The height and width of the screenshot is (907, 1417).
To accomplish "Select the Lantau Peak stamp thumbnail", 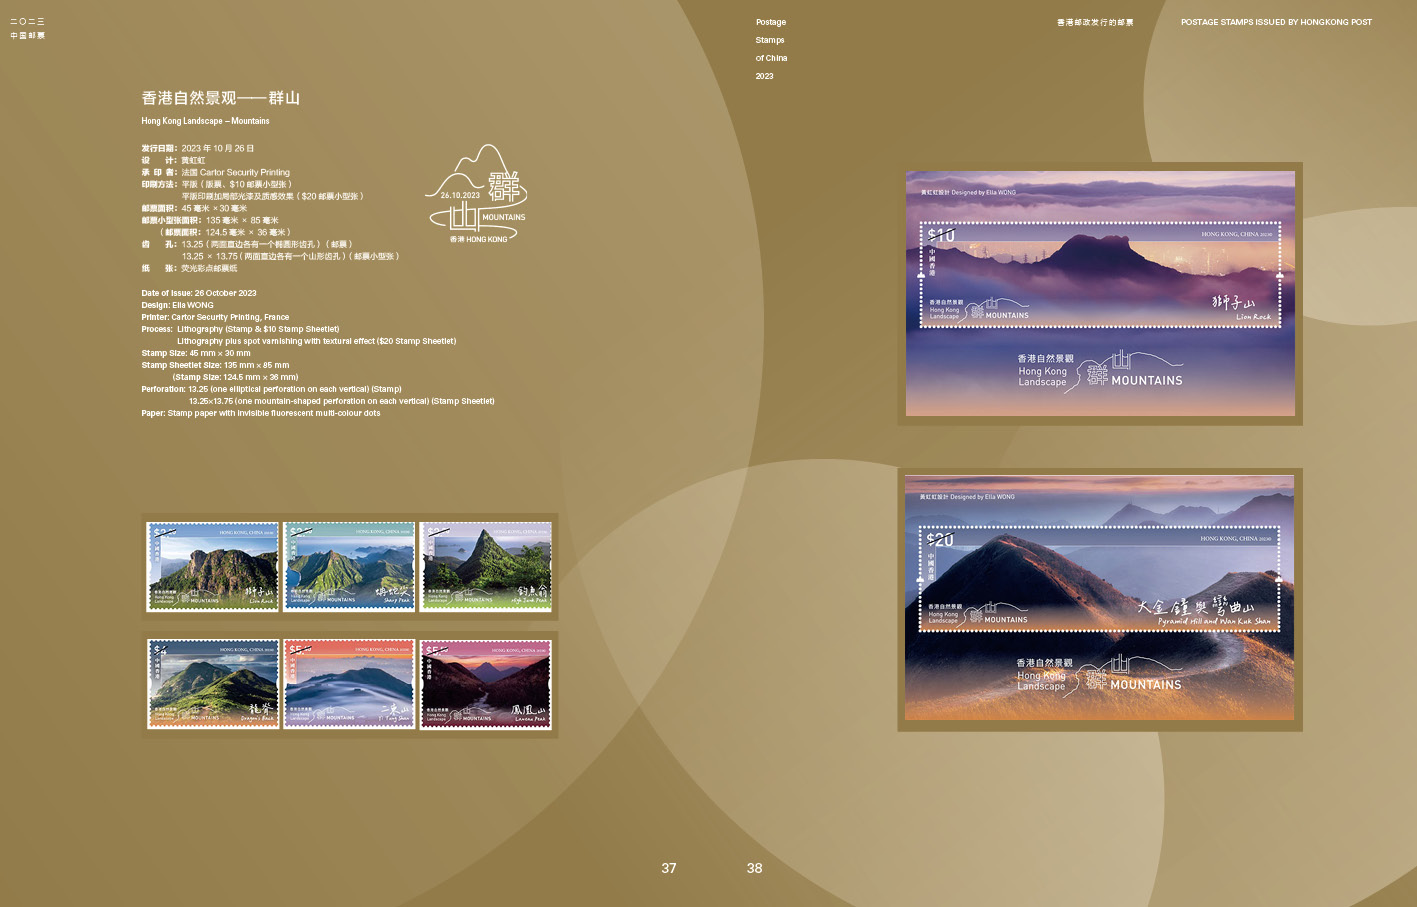I will coord(485,684).
